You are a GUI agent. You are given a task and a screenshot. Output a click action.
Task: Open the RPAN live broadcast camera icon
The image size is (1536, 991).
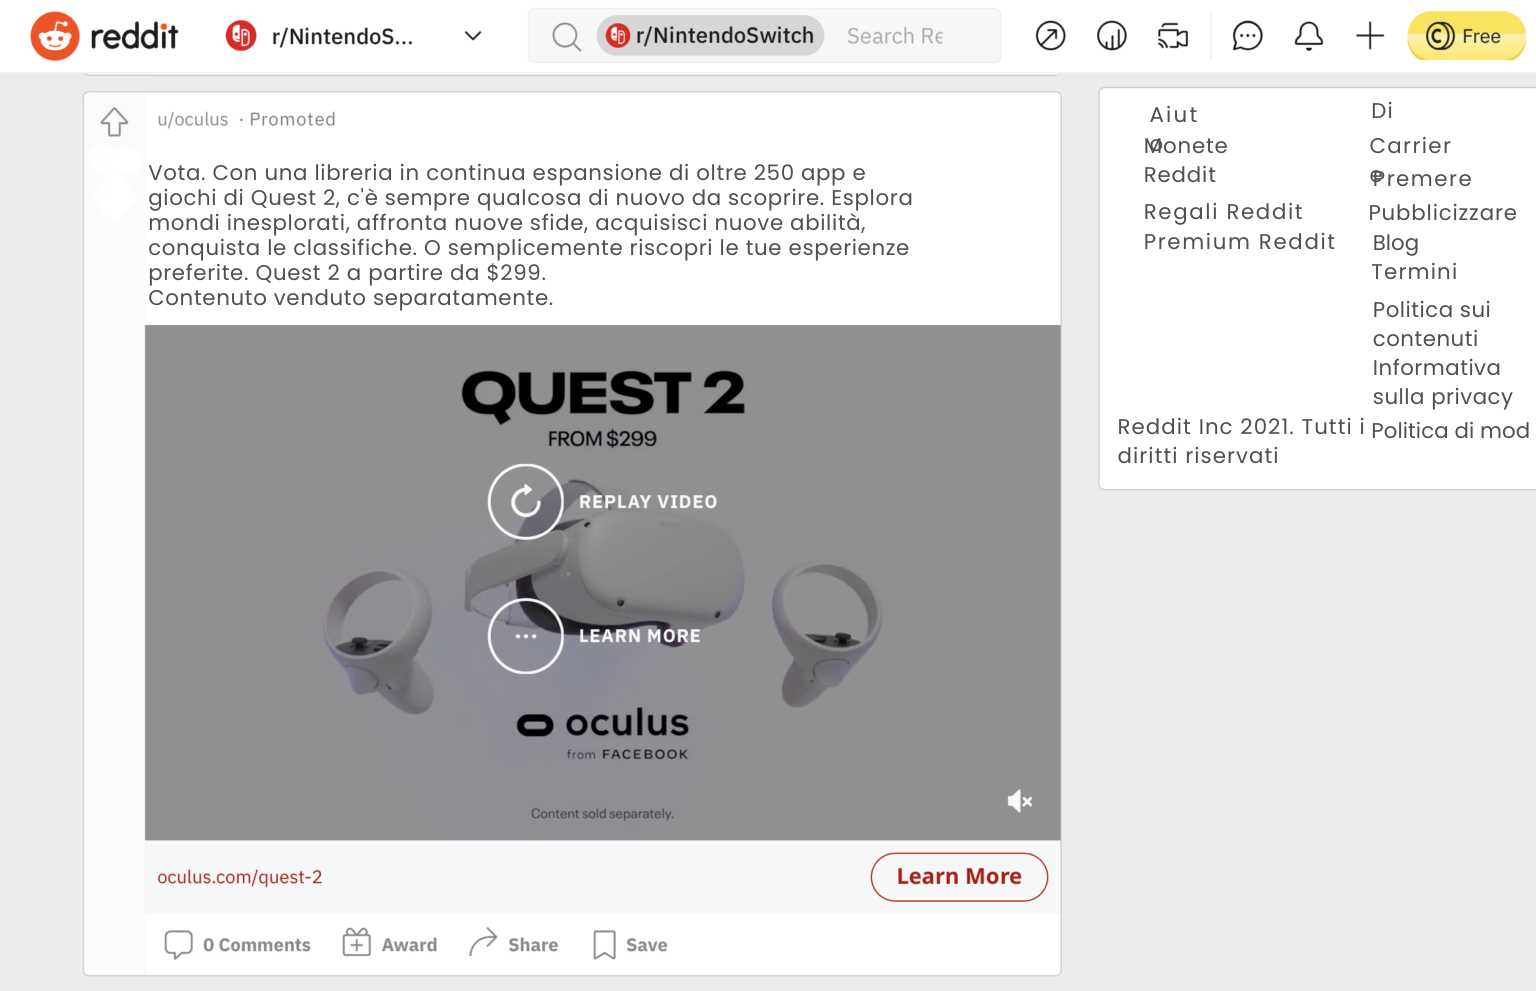1172,36
